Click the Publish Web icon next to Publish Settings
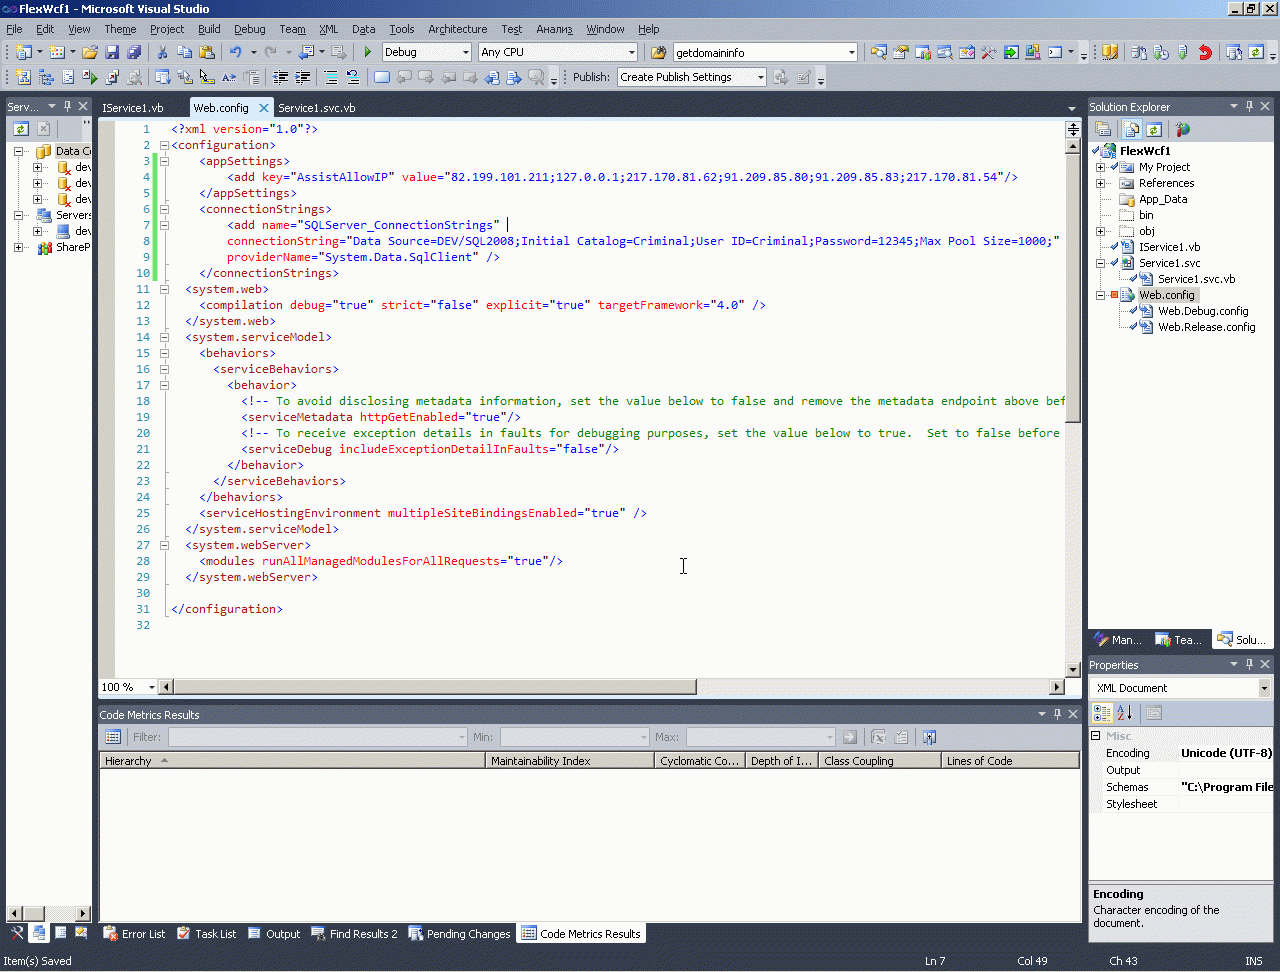 781,77
